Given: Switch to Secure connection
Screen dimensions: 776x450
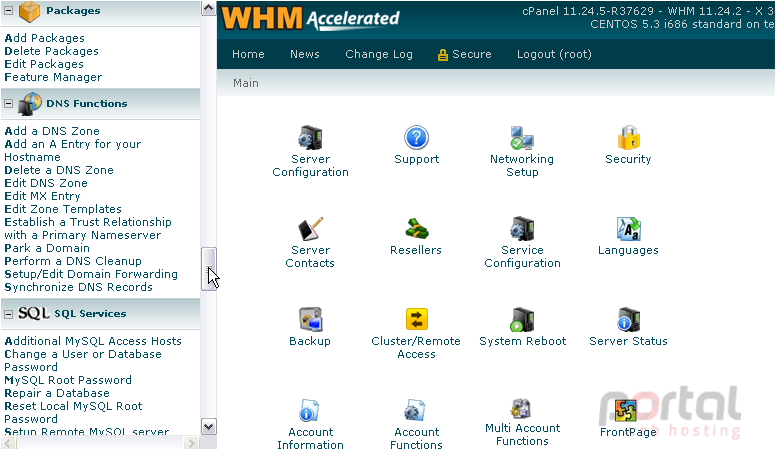Looking at the screenshot, I should point(465,54).
